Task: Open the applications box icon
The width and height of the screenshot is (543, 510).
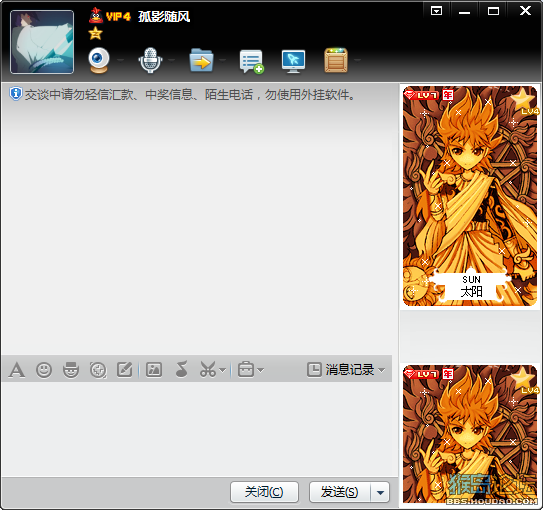Action: click(x=336, y=60)
